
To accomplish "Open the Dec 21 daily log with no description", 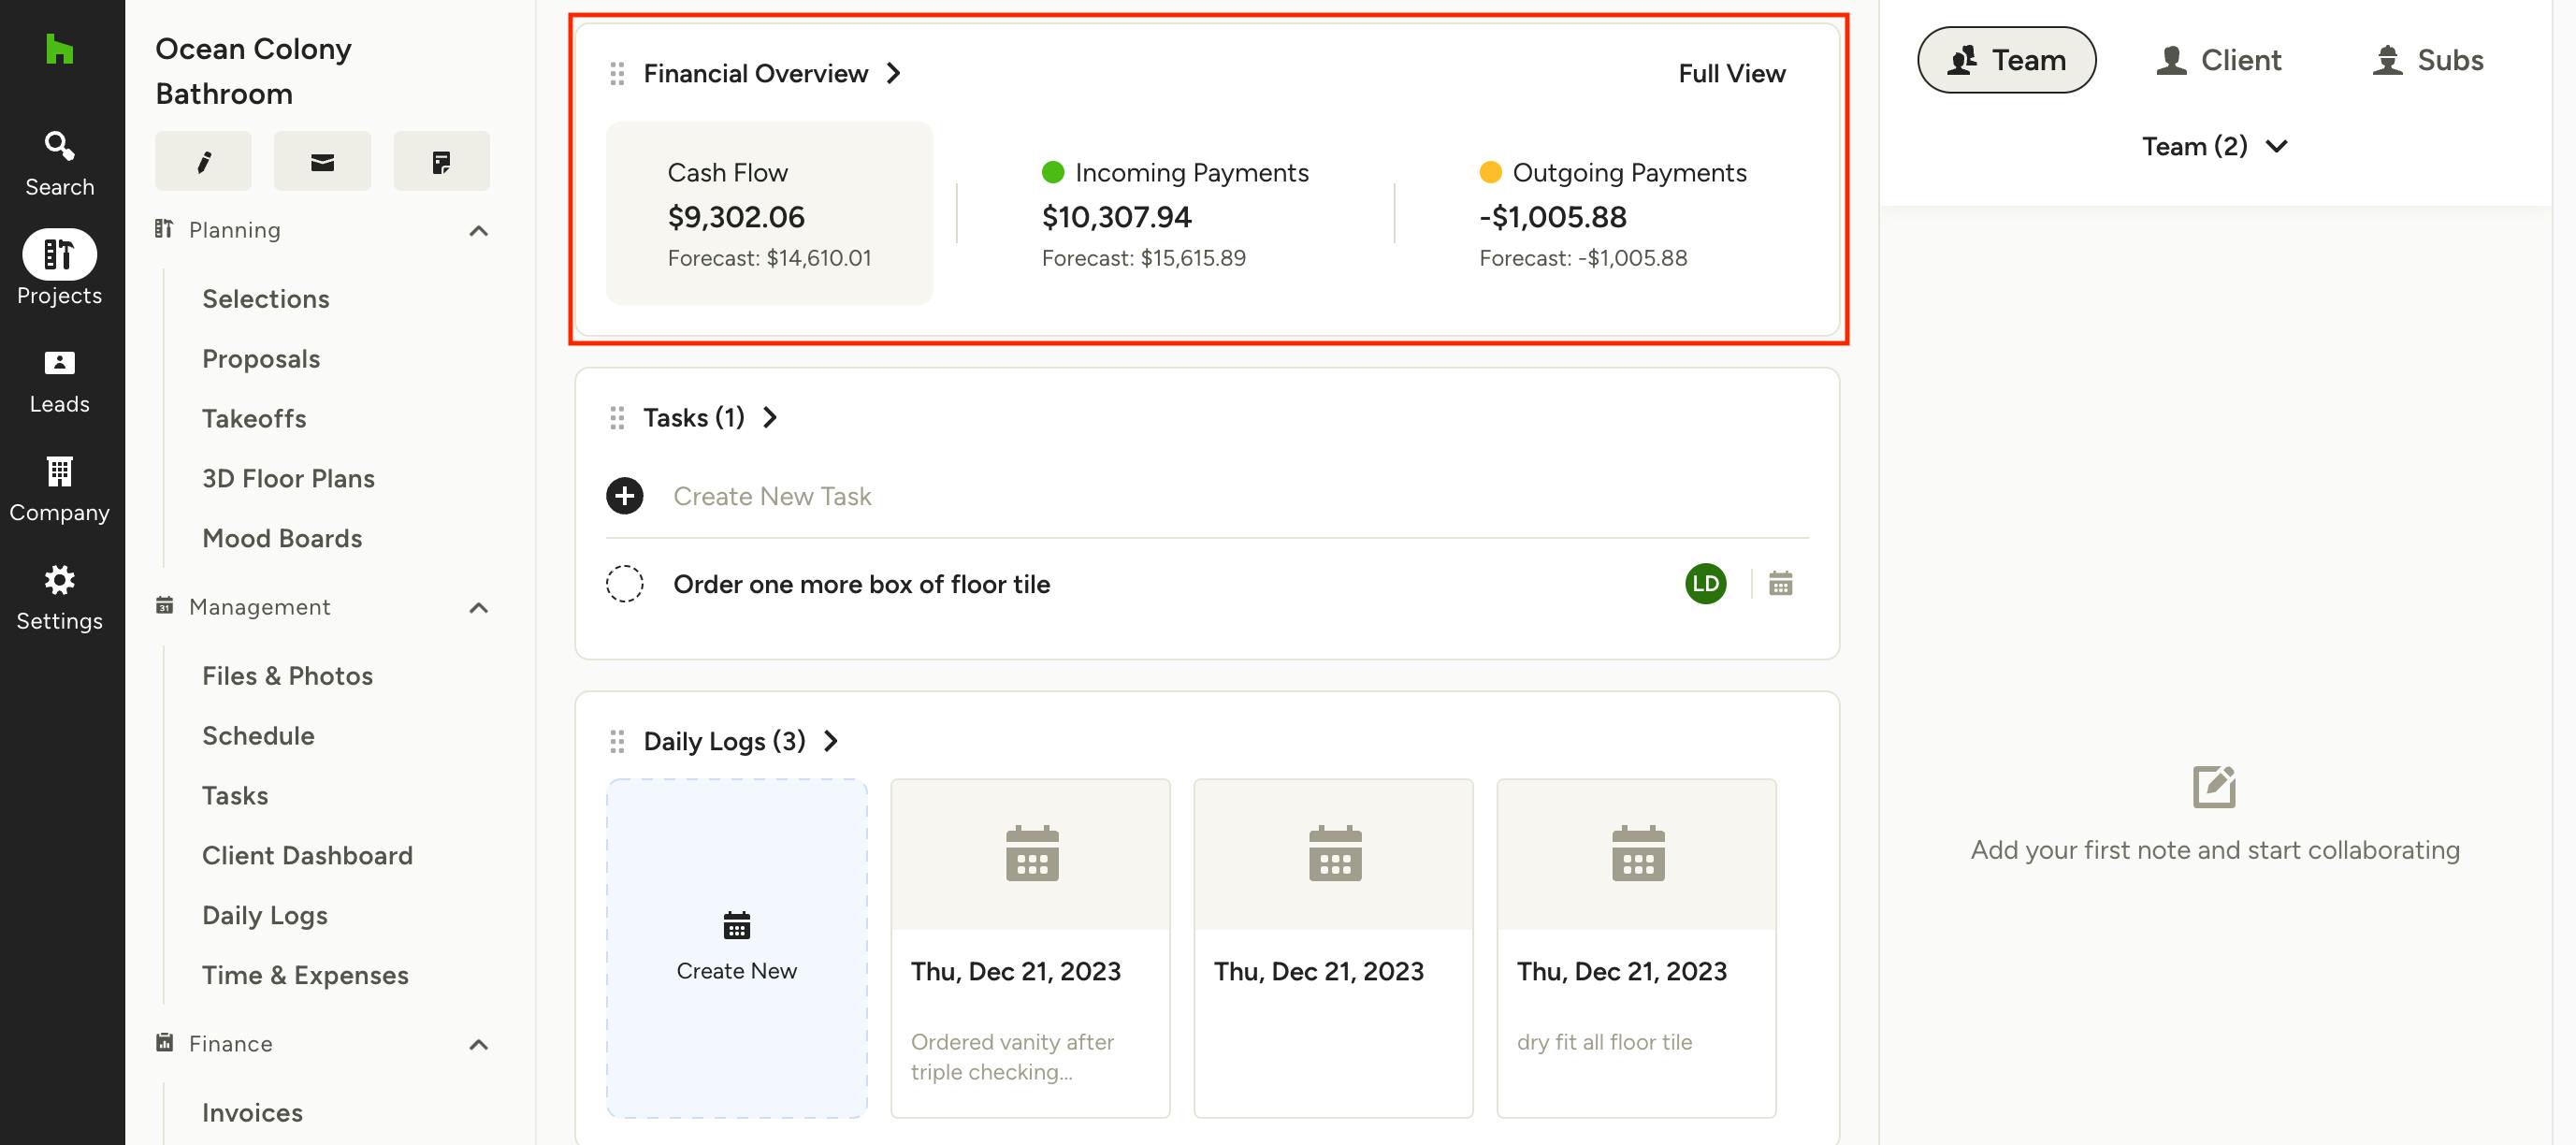I will [1333, 948].
